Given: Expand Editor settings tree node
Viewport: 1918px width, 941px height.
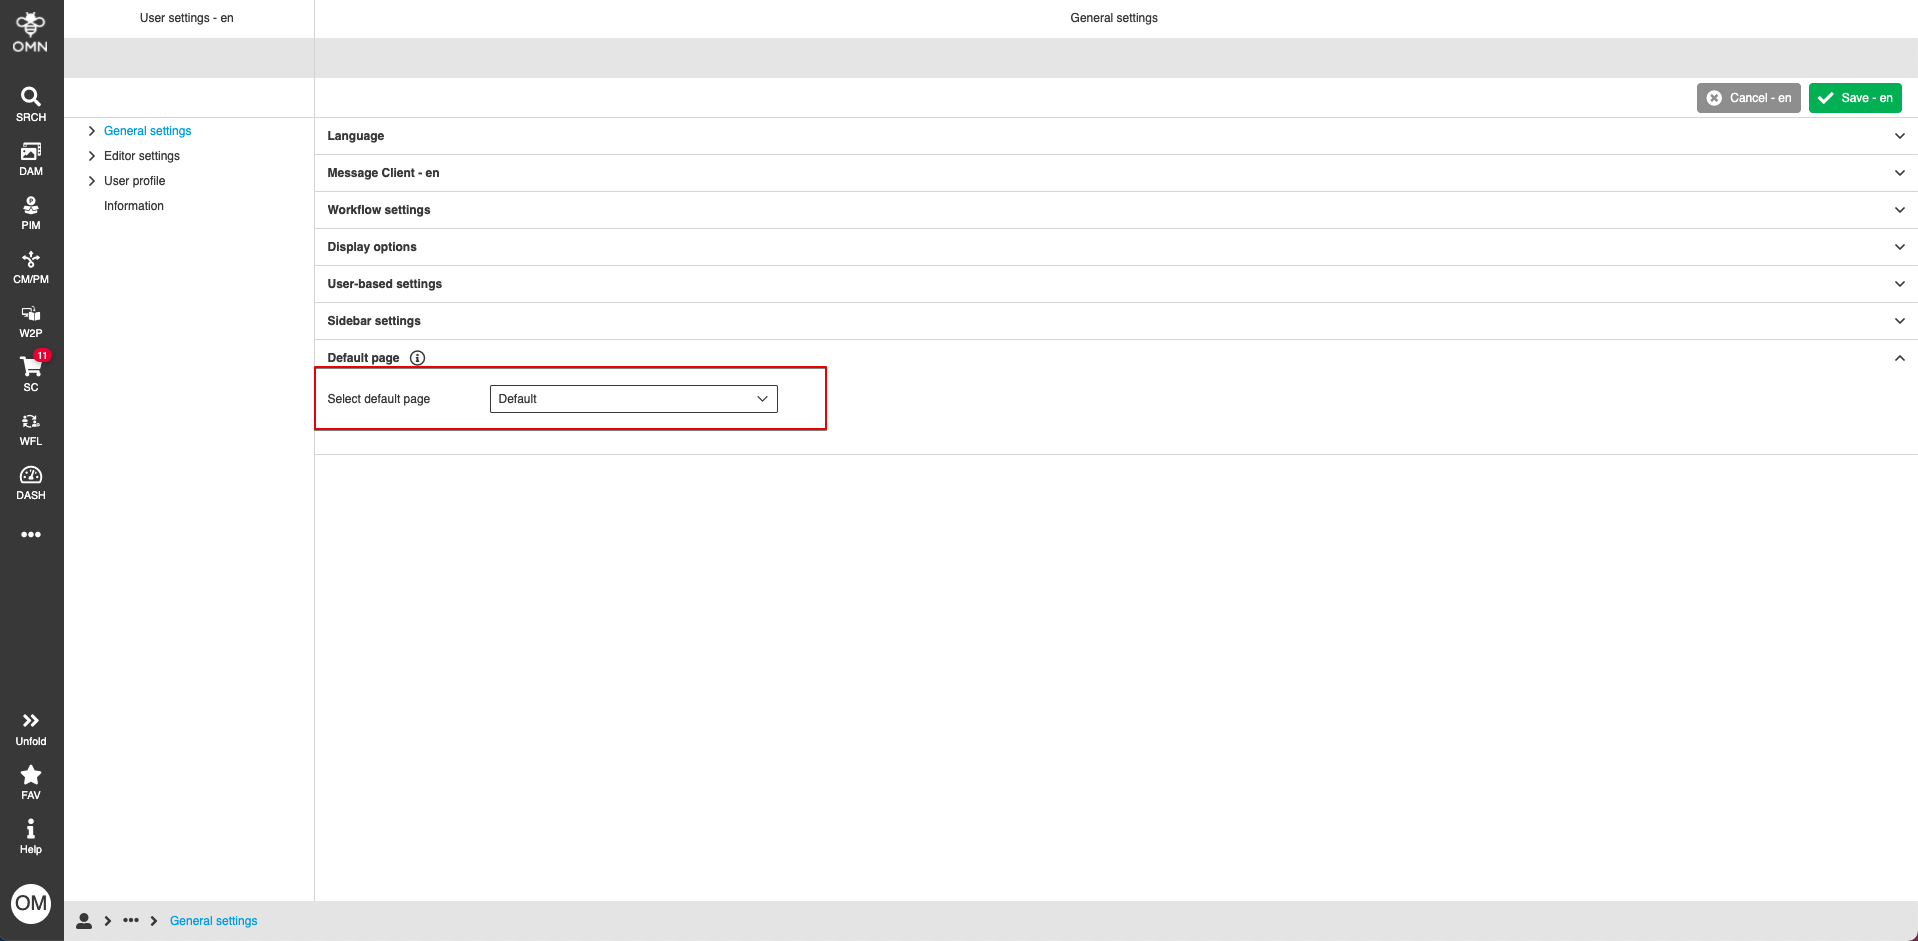Looking at the screenshot, I should tap(92, 156).
